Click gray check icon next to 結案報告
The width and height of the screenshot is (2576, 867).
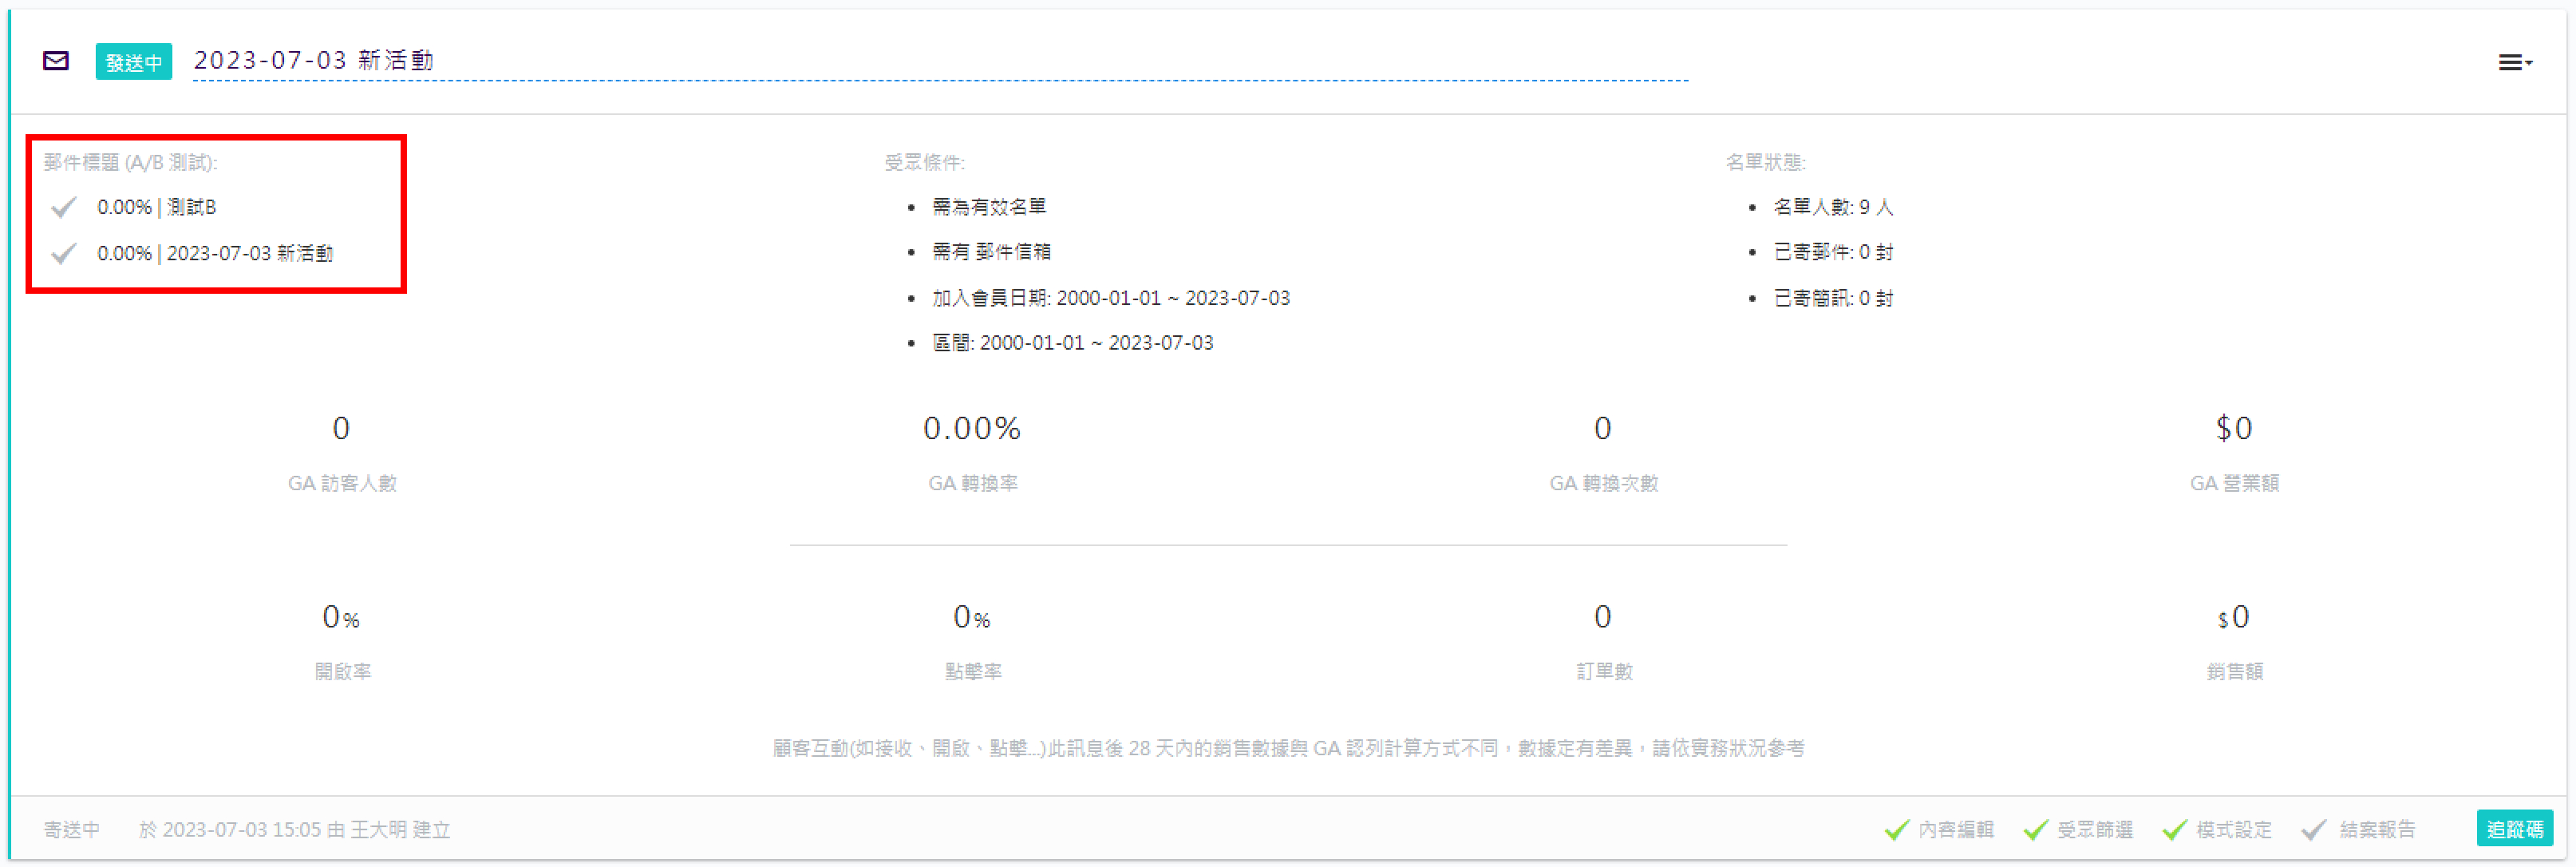pyautogui.click(x=2313, y=829)
